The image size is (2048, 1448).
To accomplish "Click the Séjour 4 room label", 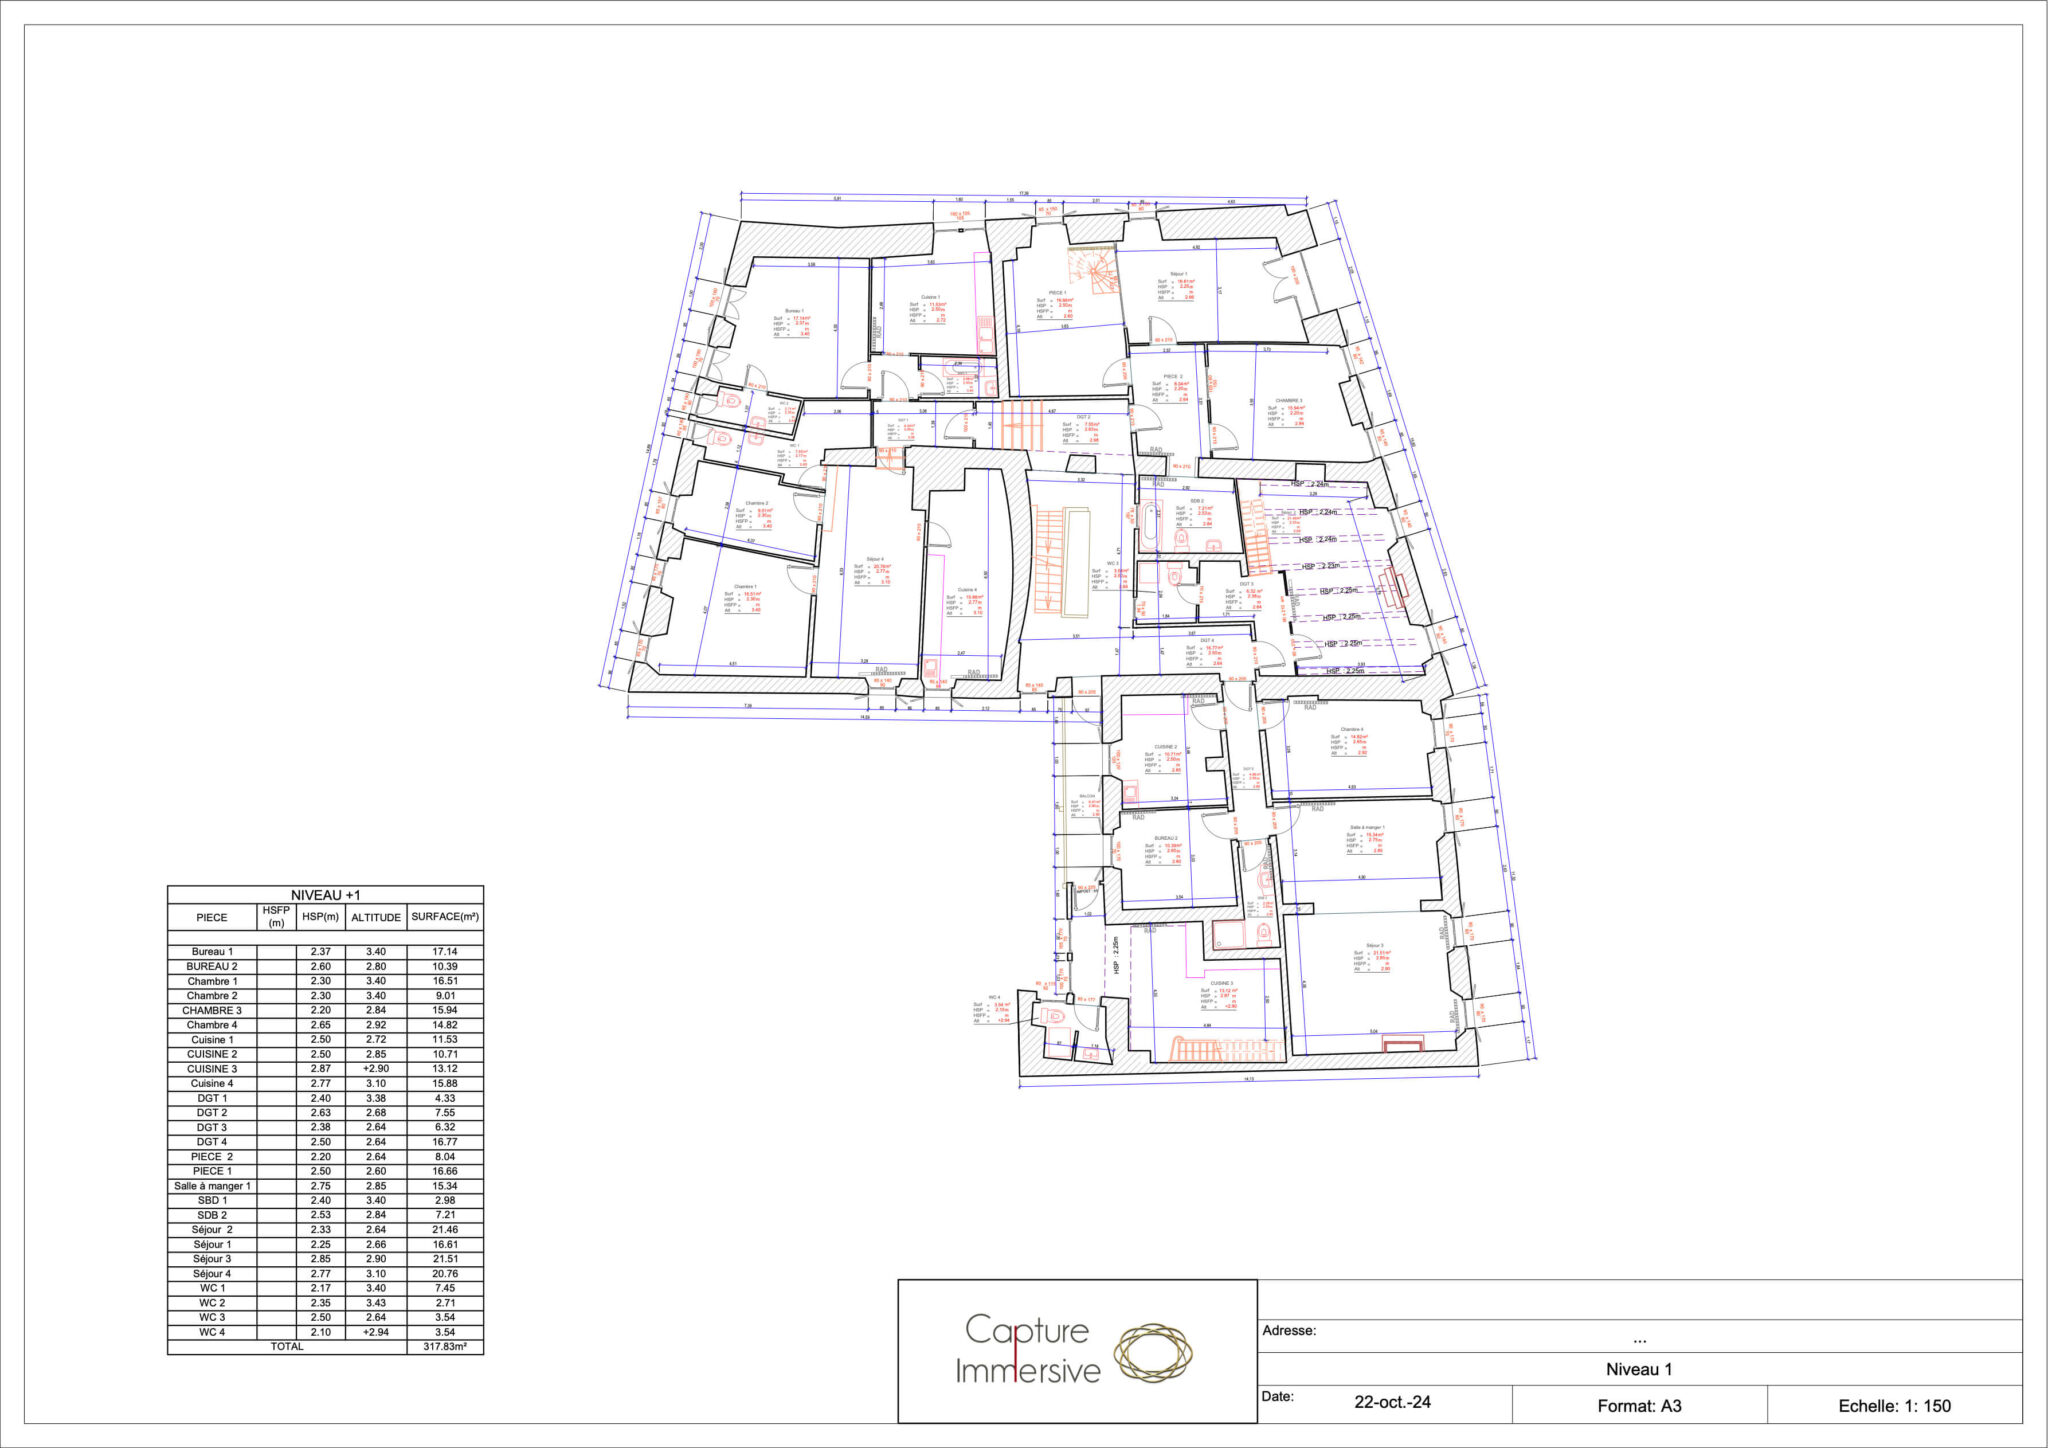I will pyautogui.click(x=875, y=559).
